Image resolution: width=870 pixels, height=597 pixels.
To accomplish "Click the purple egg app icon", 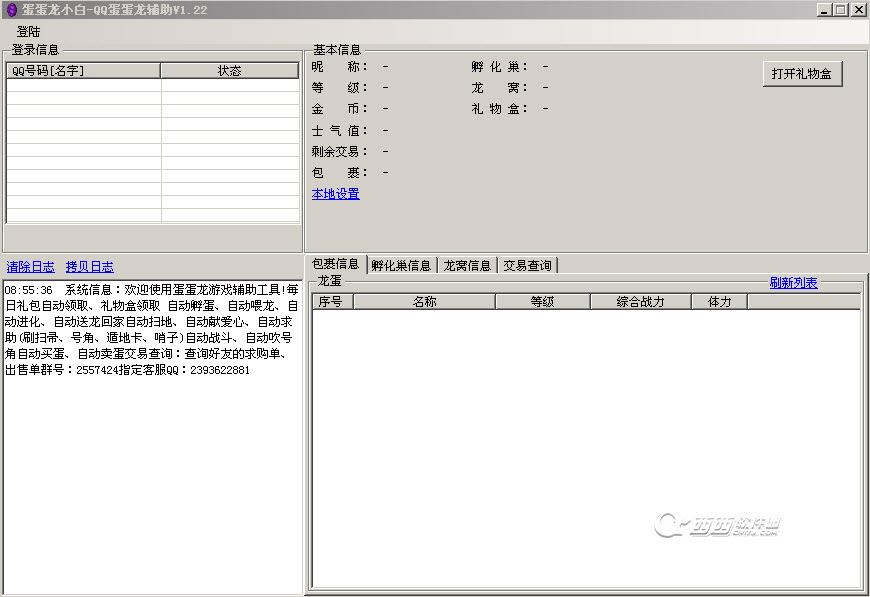I will (11, 9).
